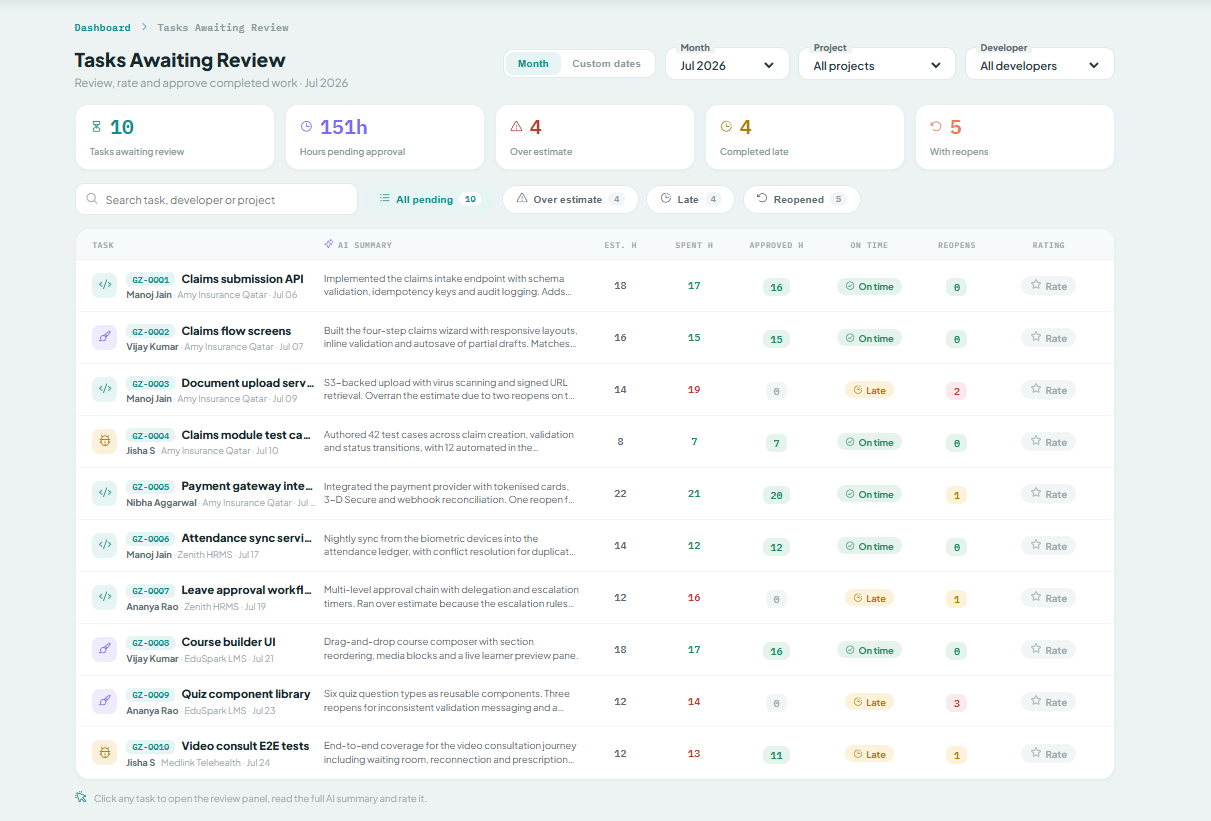Filter by Reopened tasks
The width and height of the screenshot is (1211, 821).
coord(801,199)
